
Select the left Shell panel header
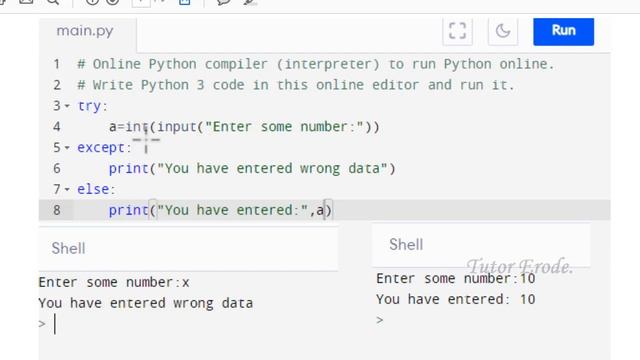[188, 248]
